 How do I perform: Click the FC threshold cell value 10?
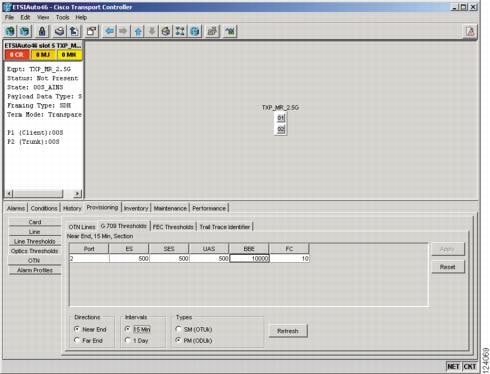tap(289, 259)
